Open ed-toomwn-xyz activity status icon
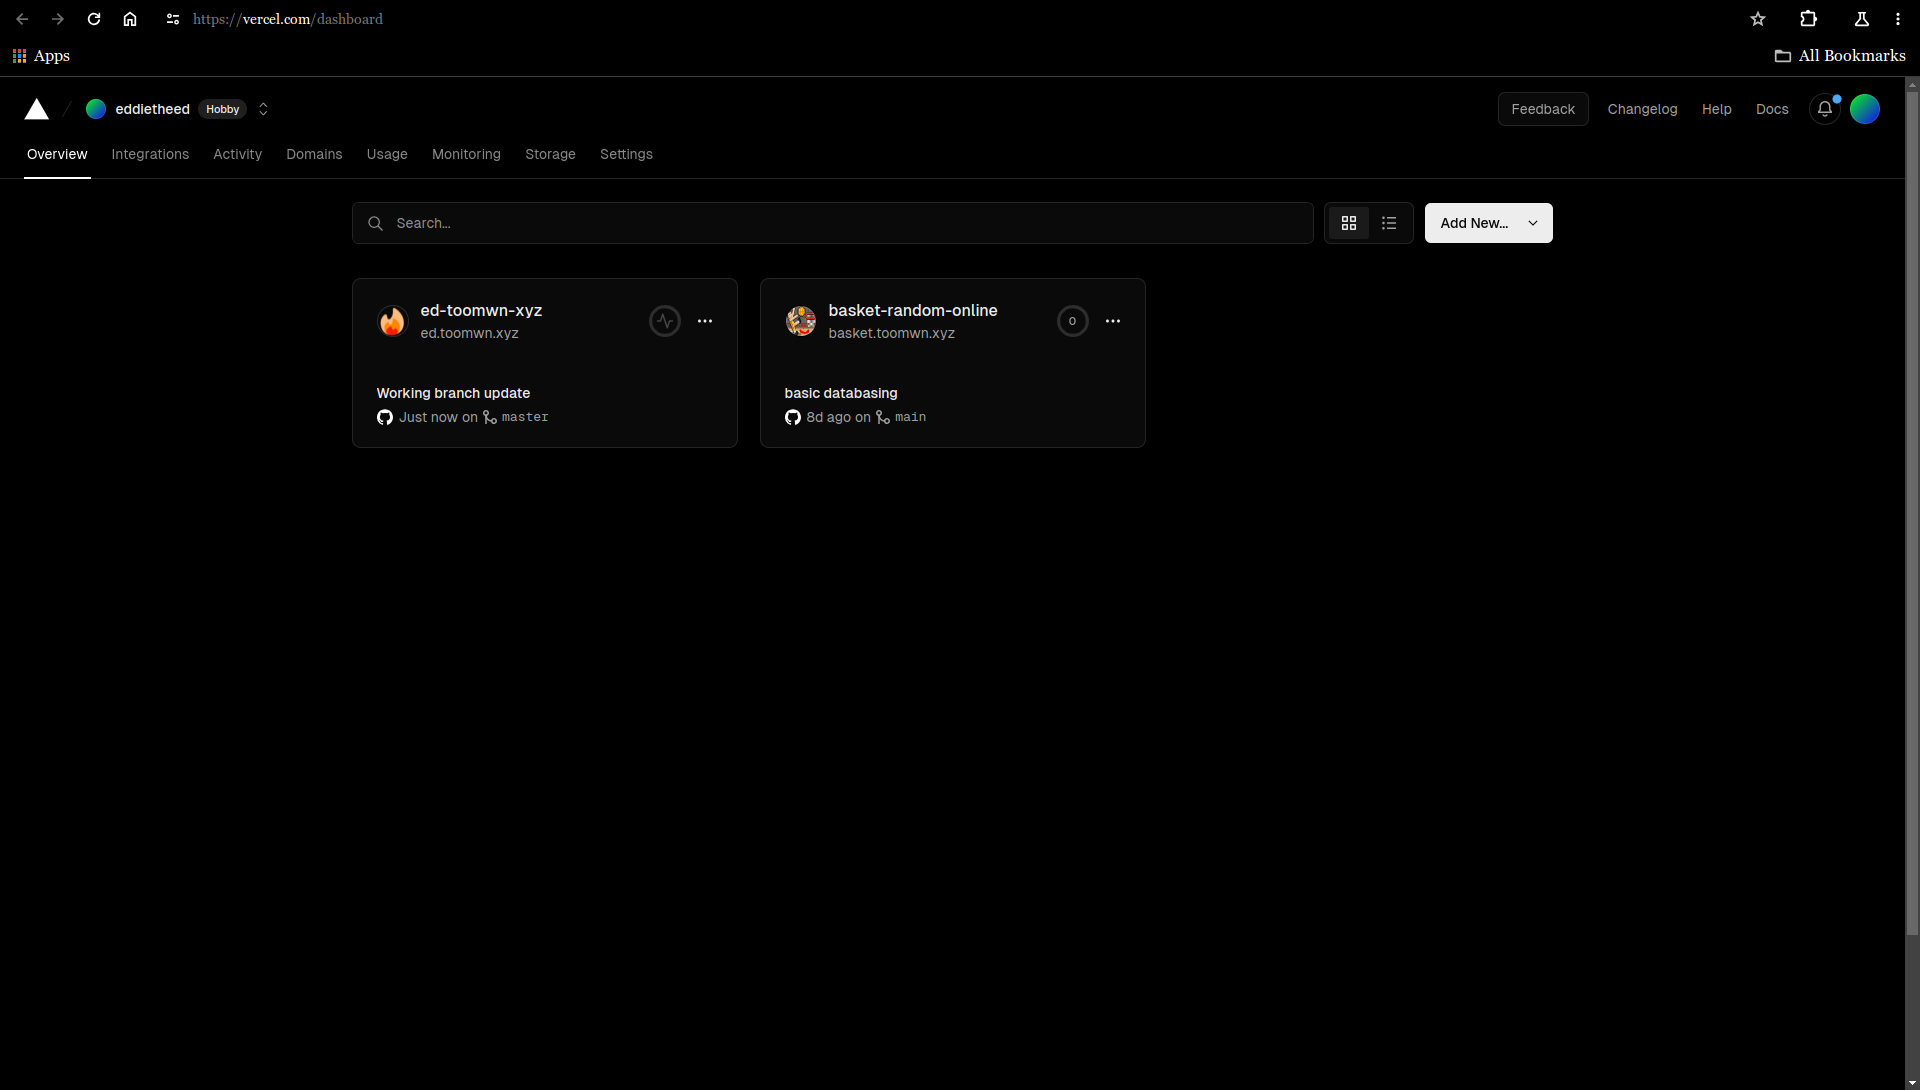Screen dimensions: 1920x1090 pos(665,321)
